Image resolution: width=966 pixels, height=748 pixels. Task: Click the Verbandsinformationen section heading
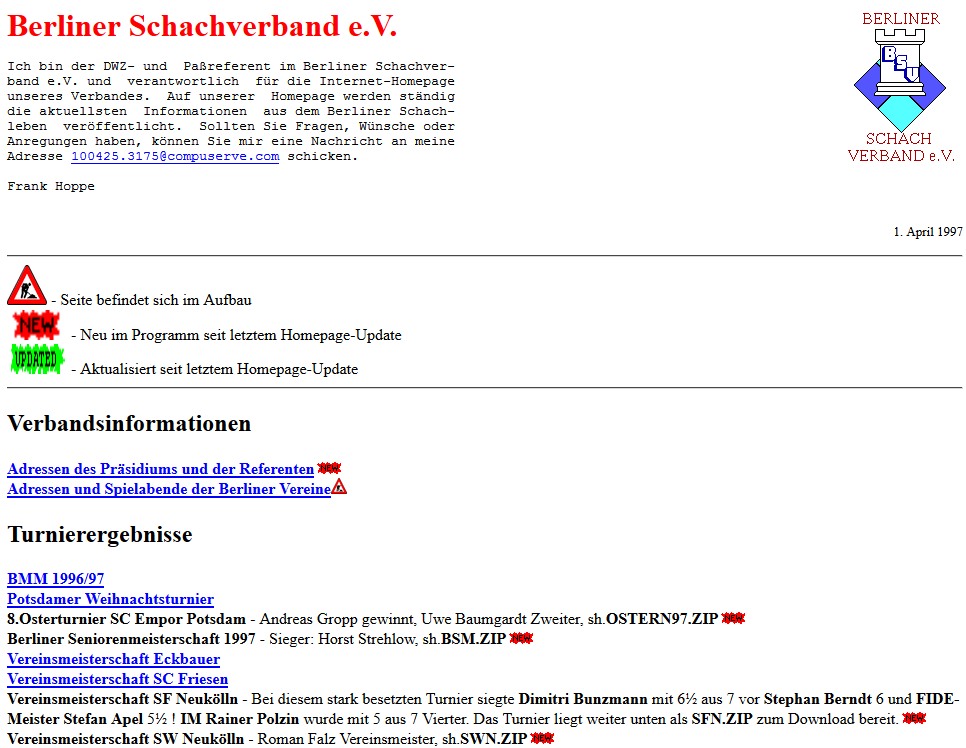click(x=129, y=424)
